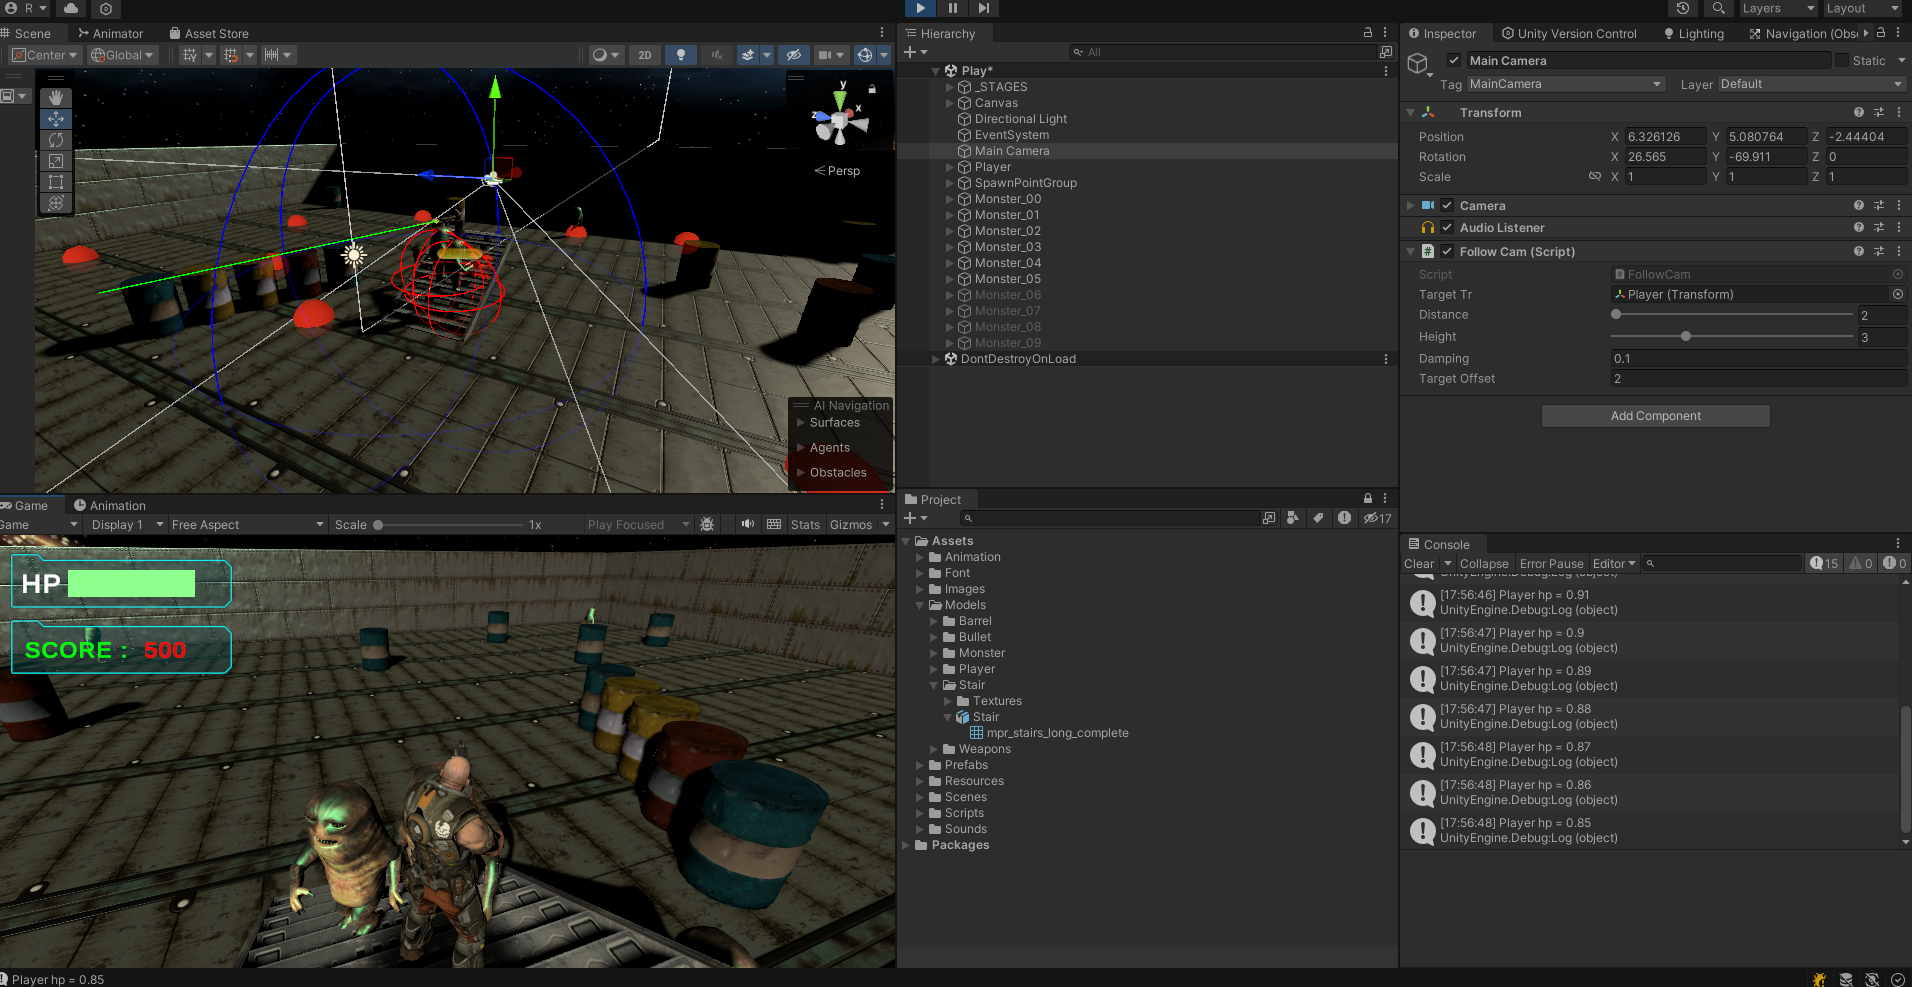Screen dimensions: 1912x987
Task: Switch to Unity Version Control tab
Action: click(1569, 33)
